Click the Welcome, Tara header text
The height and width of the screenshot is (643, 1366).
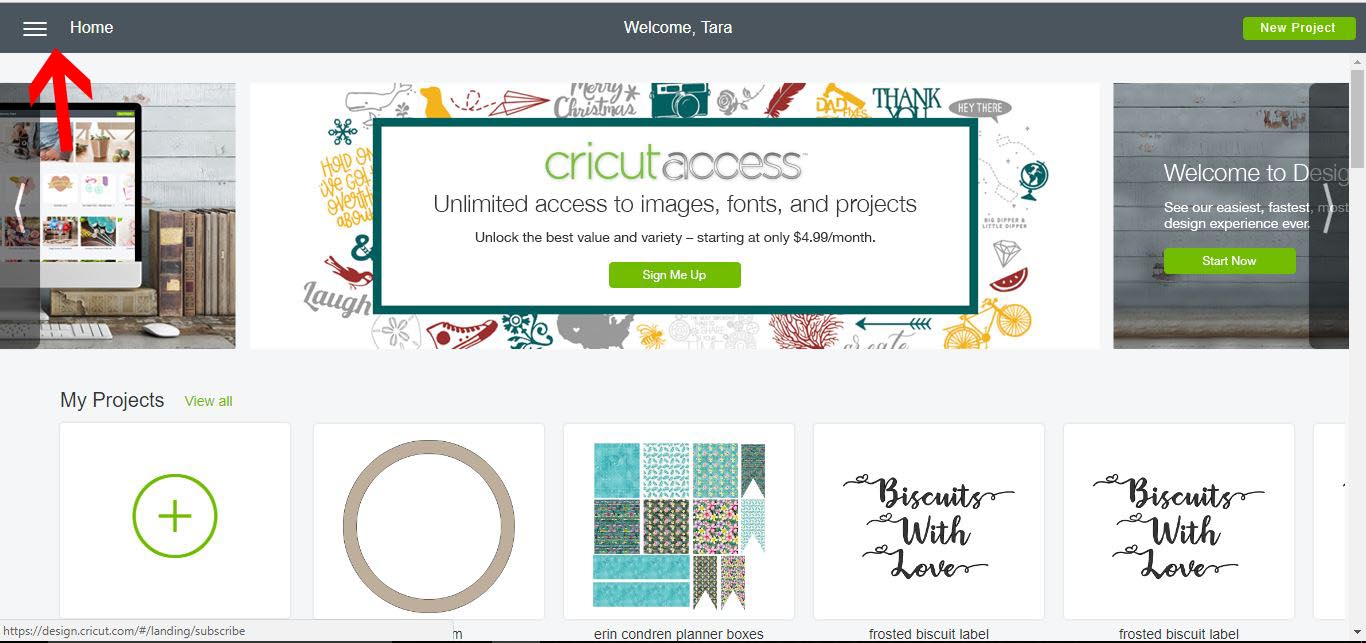pos(678,28)
